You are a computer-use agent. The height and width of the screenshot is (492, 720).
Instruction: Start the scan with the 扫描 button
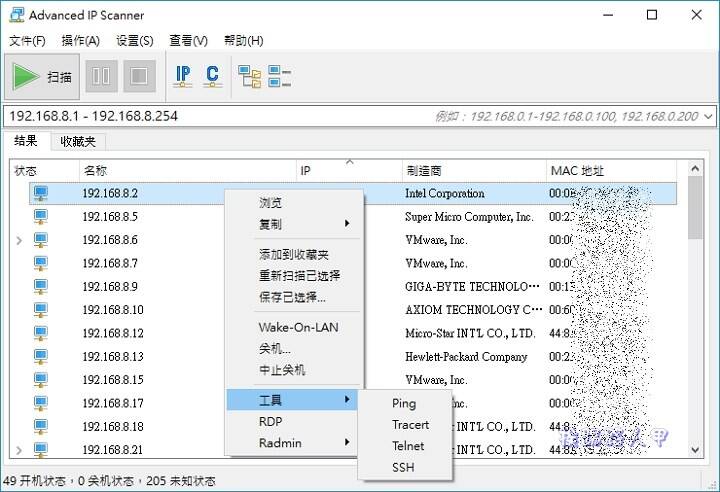tap(42, 76)
